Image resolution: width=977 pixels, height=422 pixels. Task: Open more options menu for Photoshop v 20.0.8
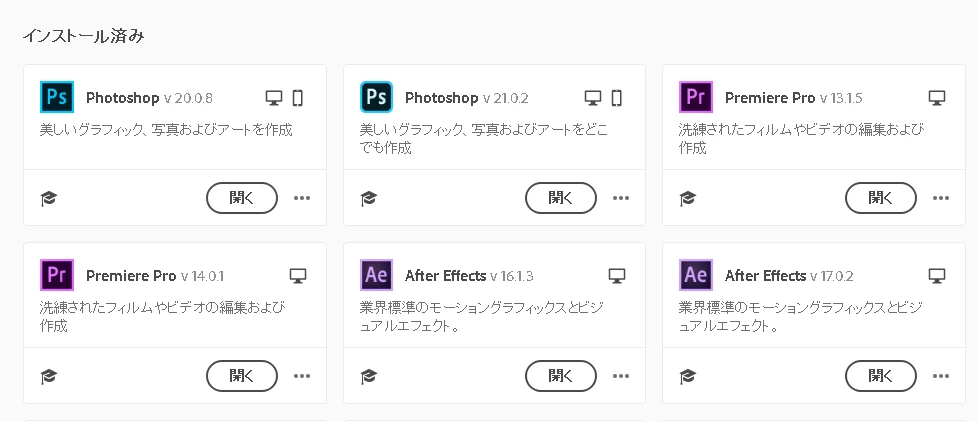click(x=302, y=198)
